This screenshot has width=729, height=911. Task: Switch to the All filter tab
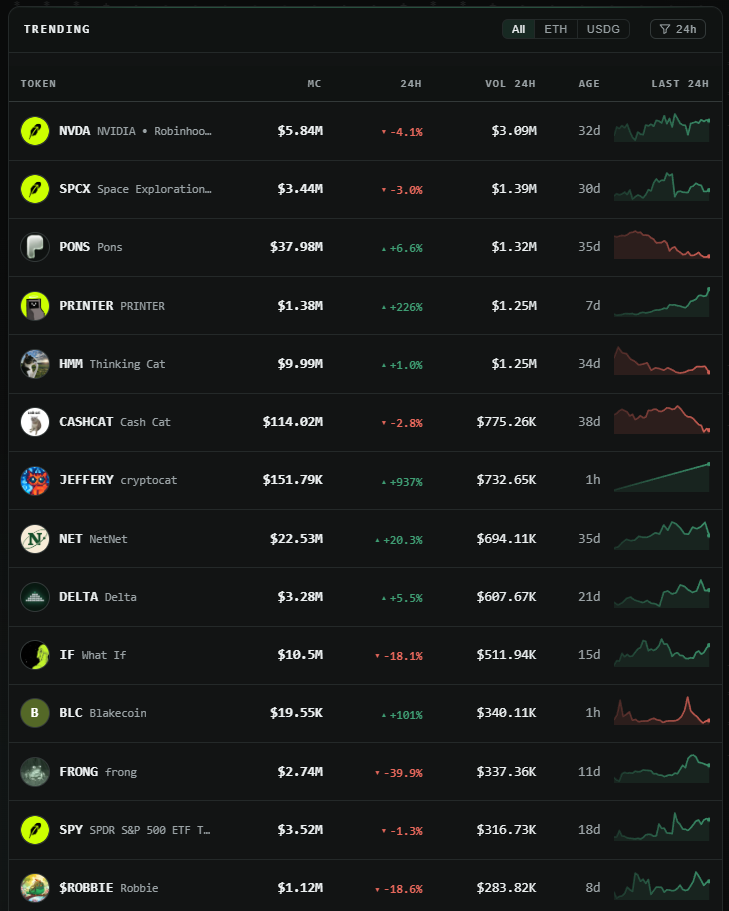click(518, 29)
